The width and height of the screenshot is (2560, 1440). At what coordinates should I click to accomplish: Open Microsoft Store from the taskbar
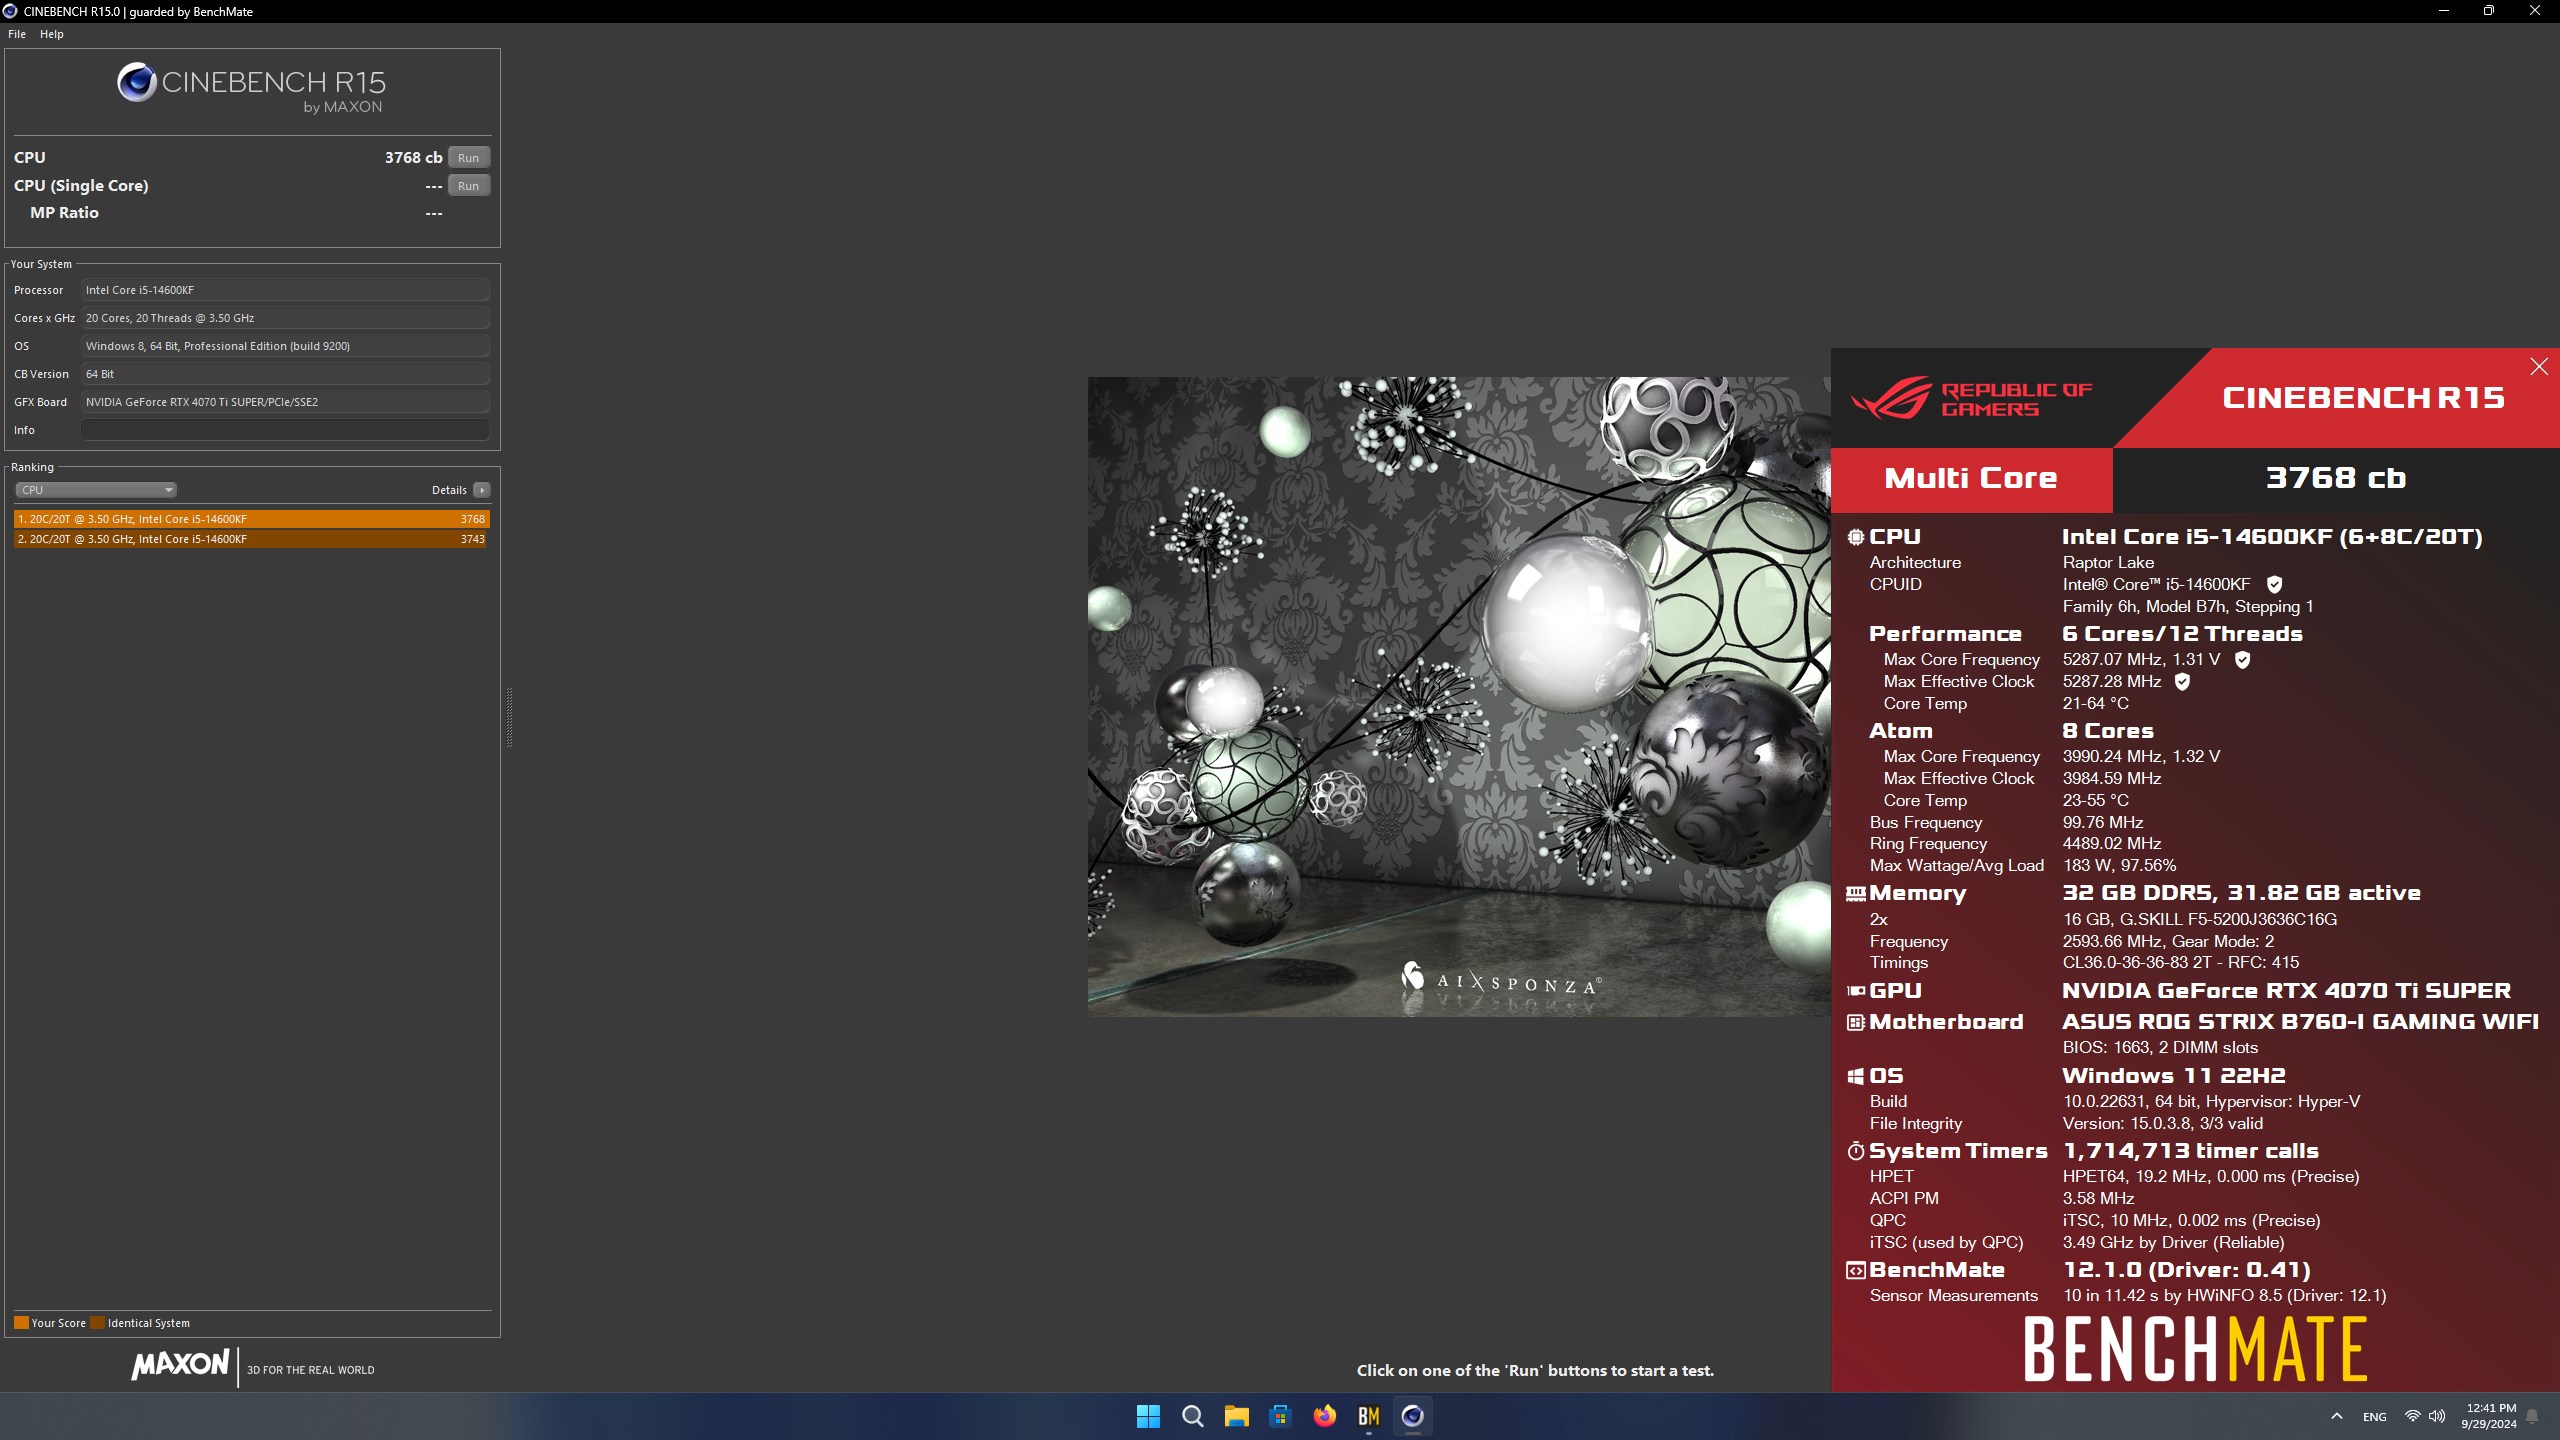[1280, 1416]
